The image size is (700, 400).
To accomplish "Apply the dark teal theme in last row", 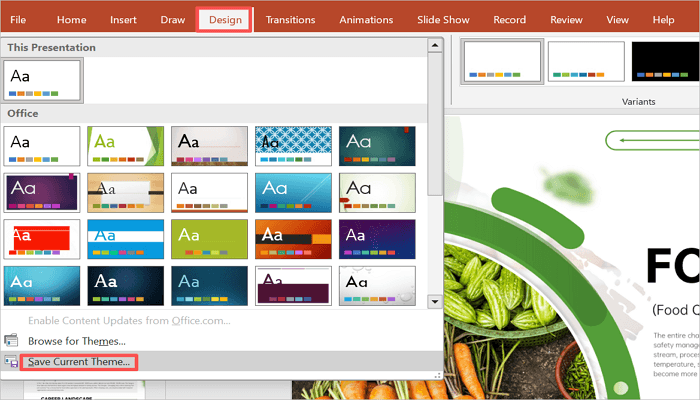I will 209,286.
